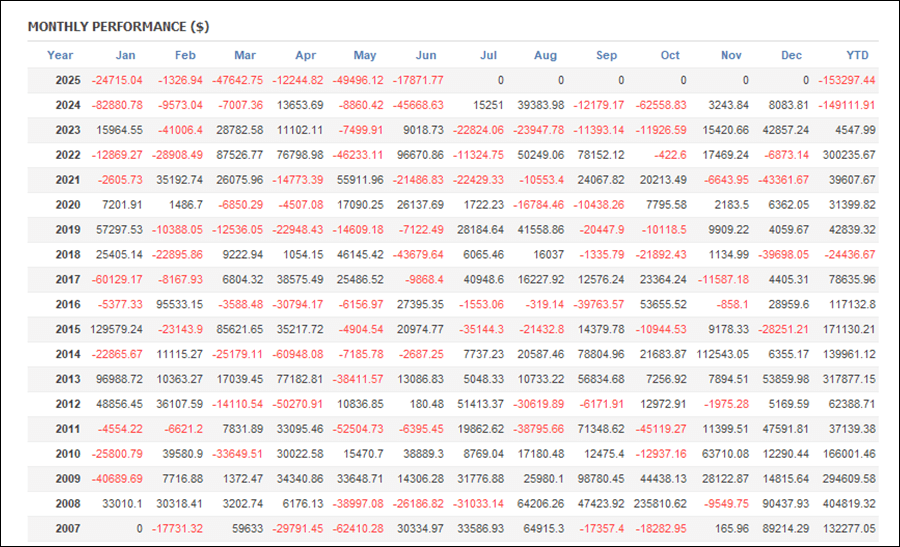Select the Jul column header
The height and width of the screenshot is (547, 900).
[488, 55]
